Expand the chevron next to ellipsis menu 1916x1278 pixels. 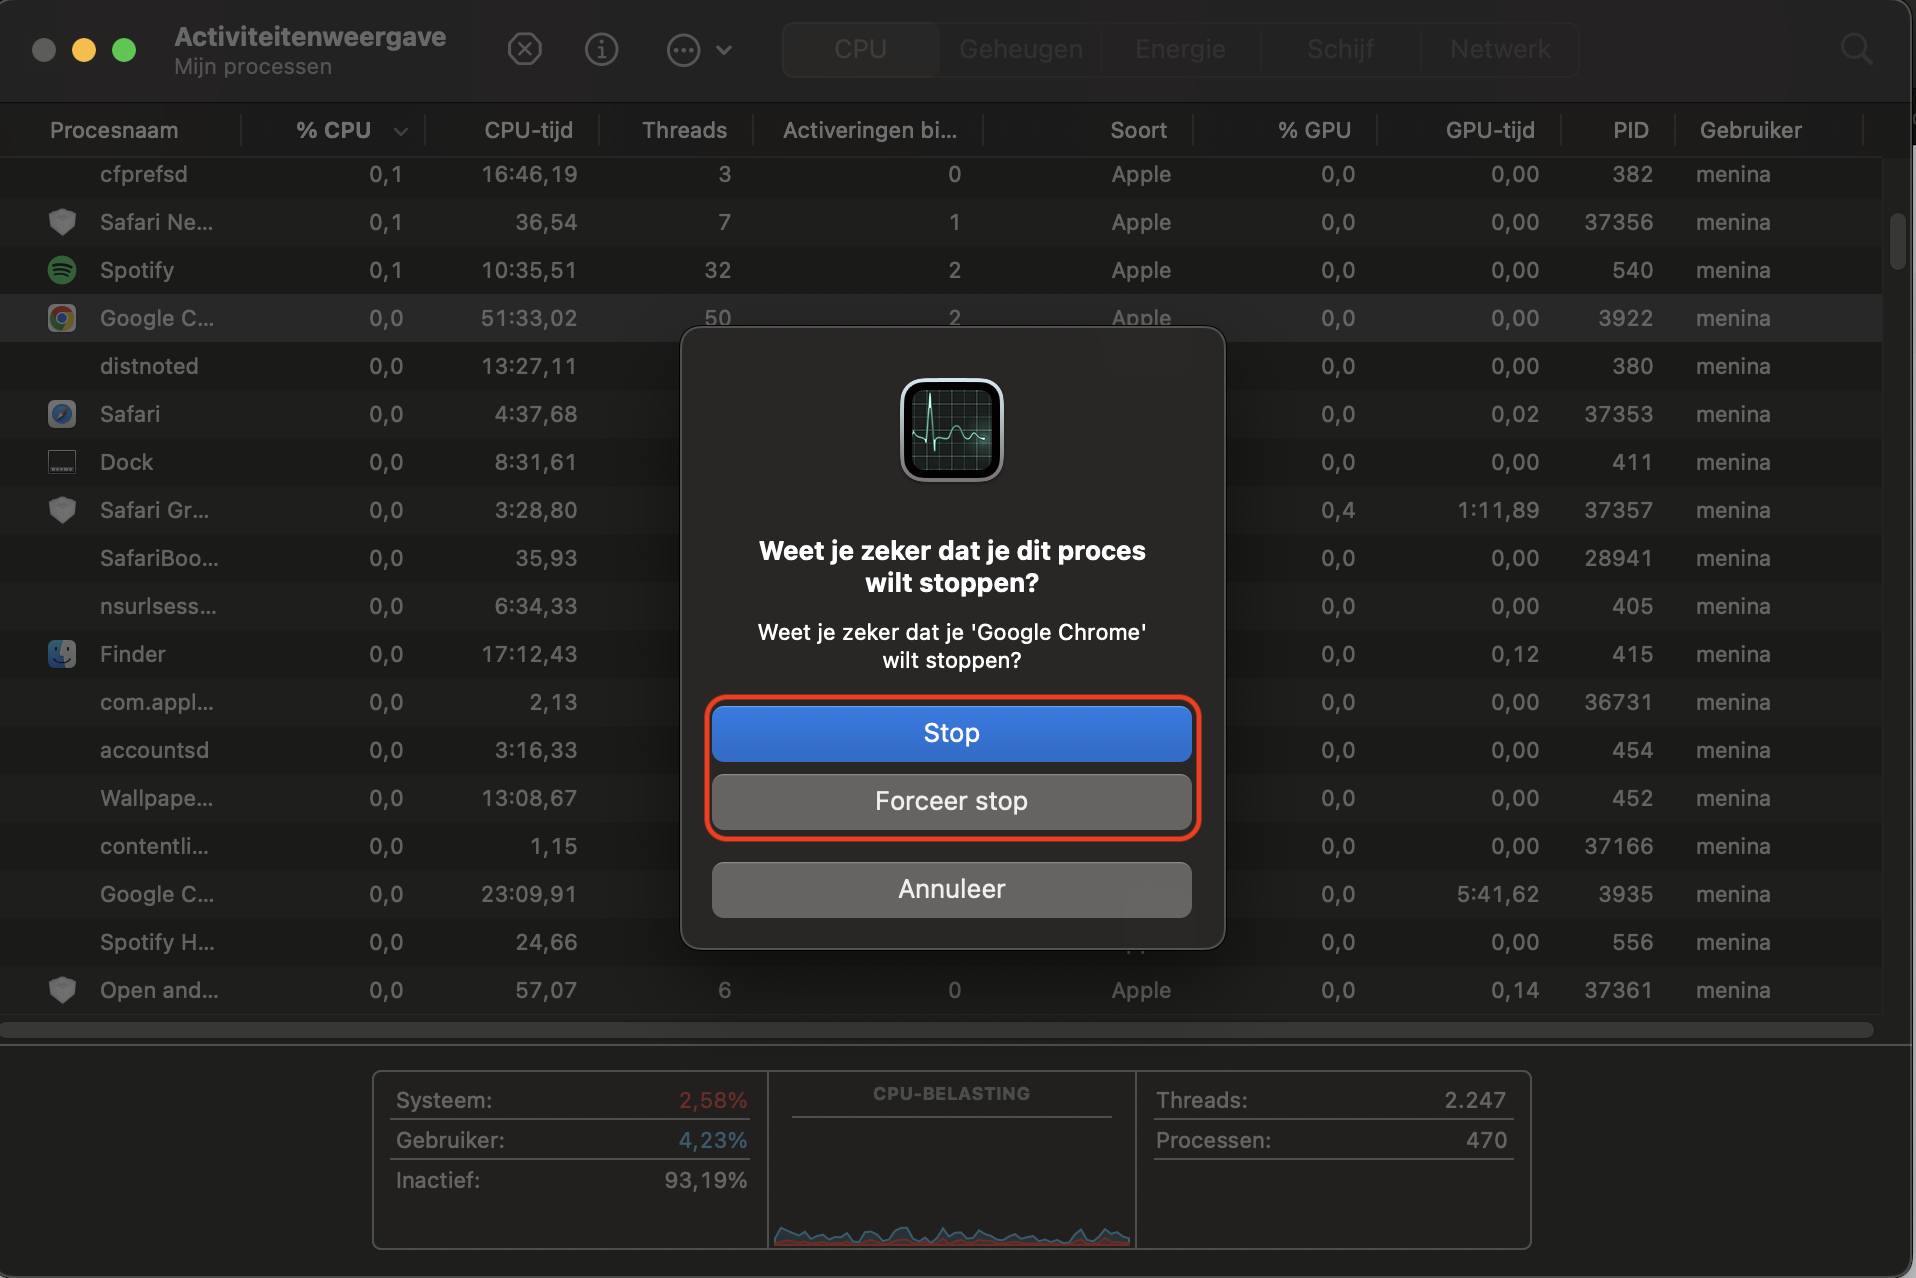pos(725,50)
